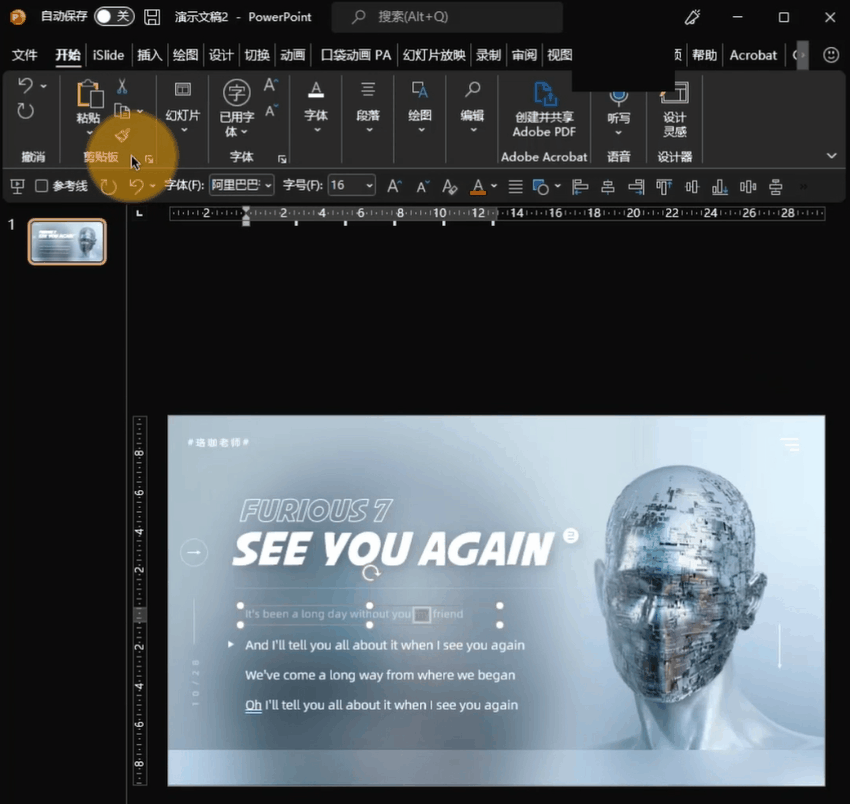Select the Format Painter brush icon

click(123, 136)
